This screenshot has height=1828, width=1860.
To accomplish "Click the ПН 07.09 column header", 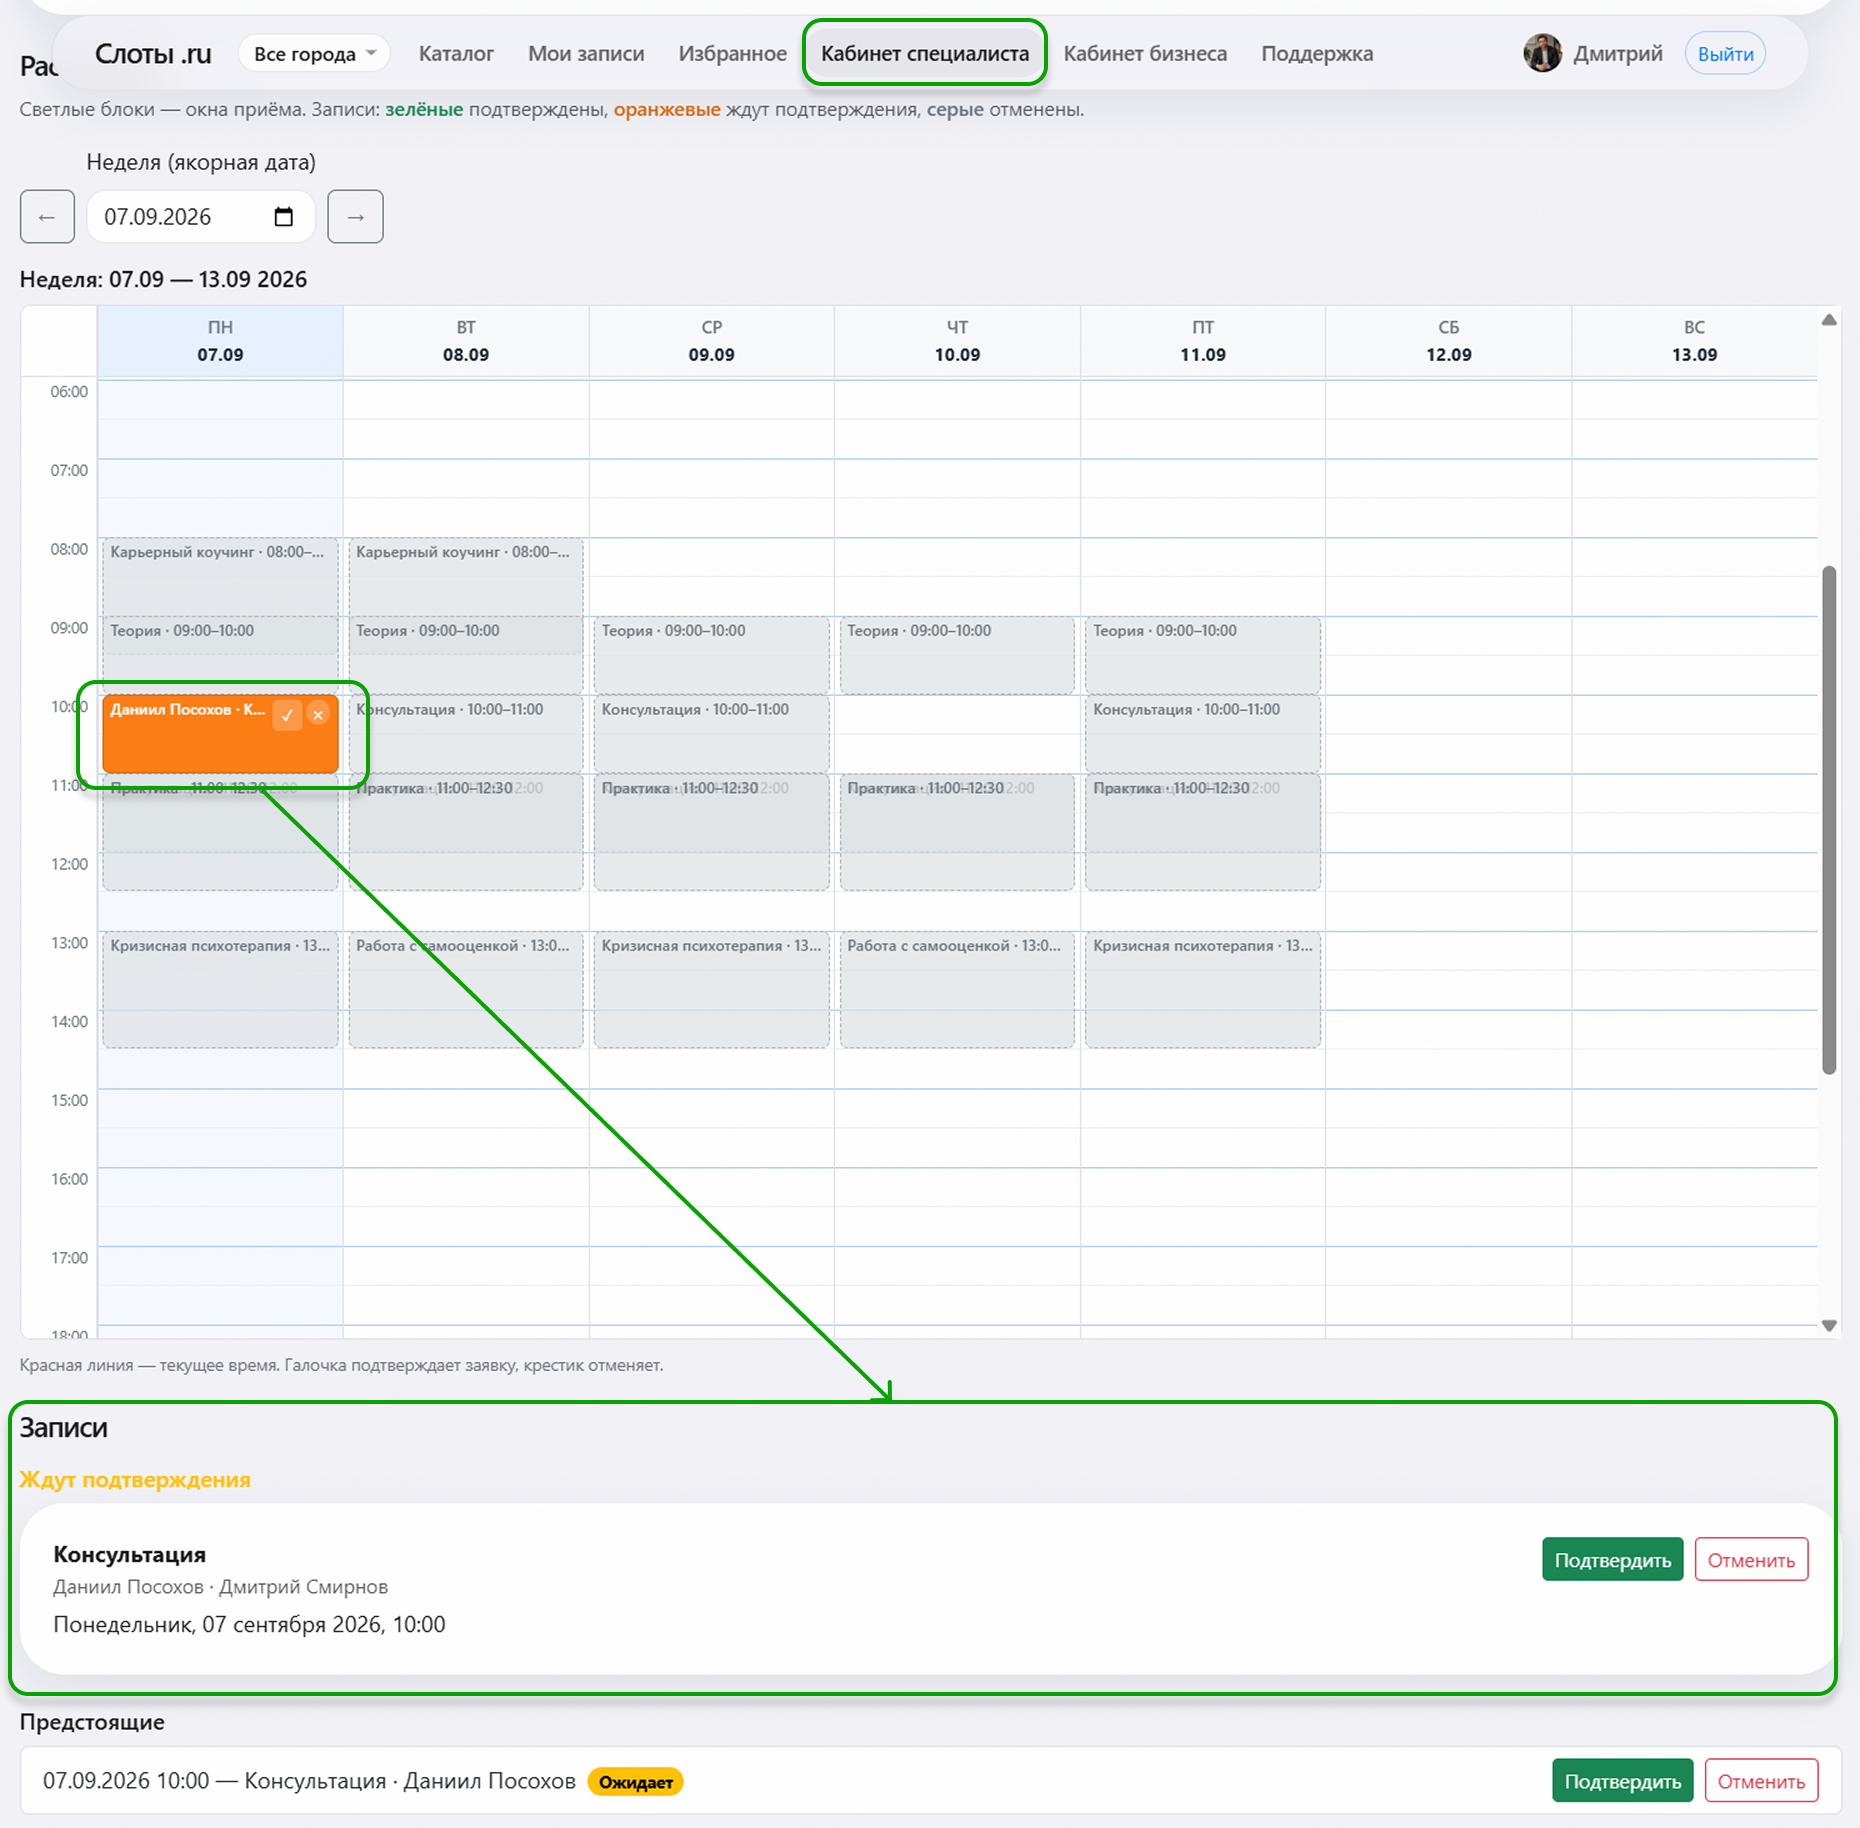I will 220,341.
